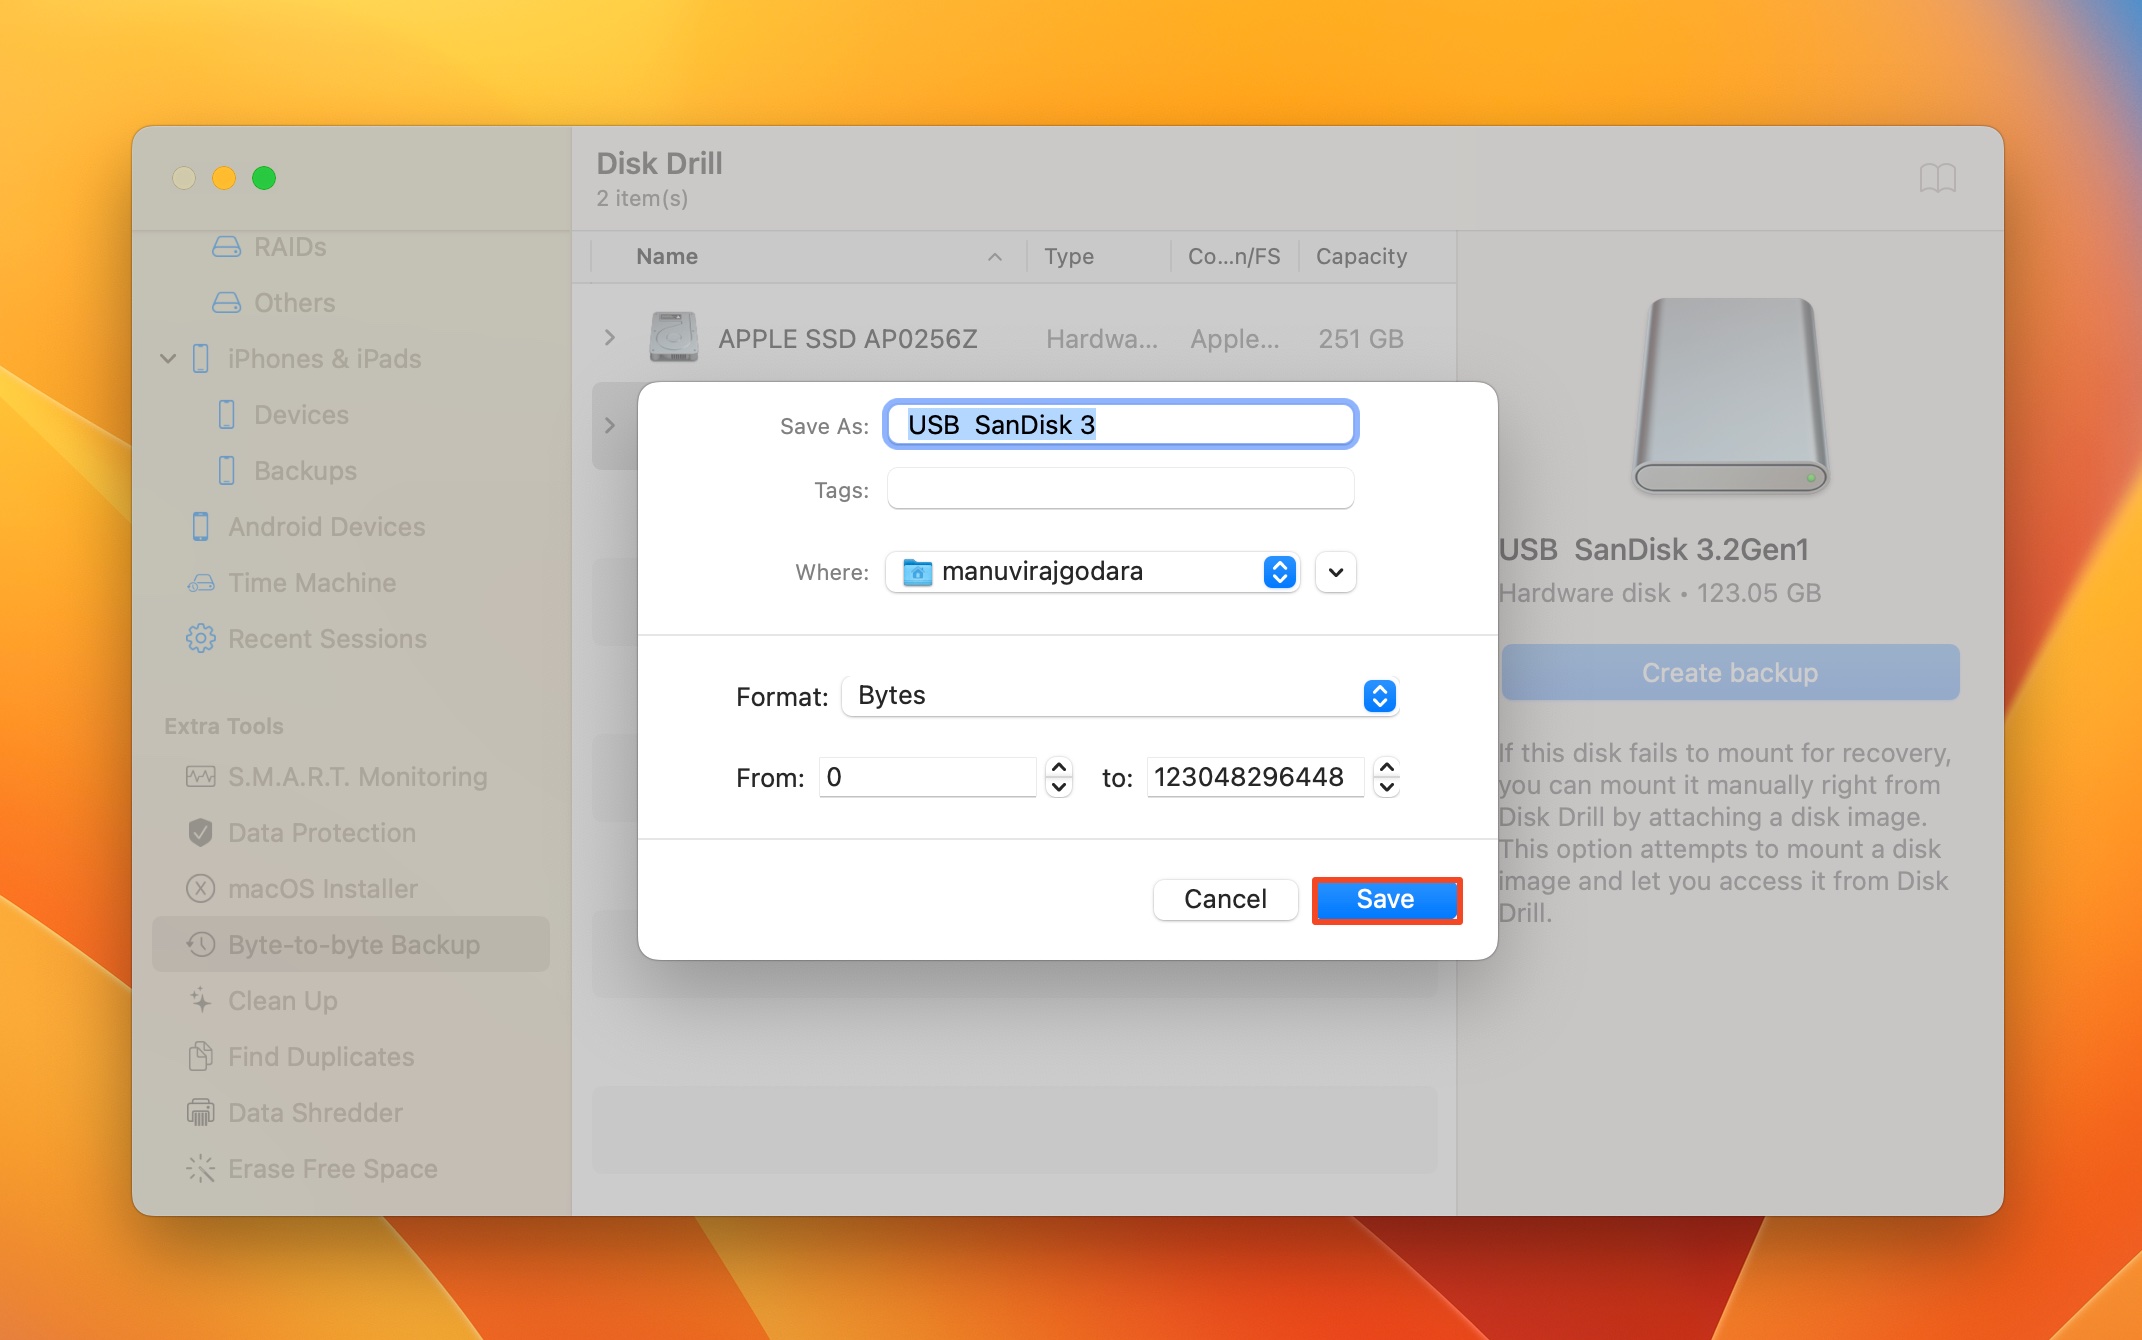Open the help book icon in the title bar
Image resolution: width=2142 pixels, height=1340 pixels.
(1937, 179)
